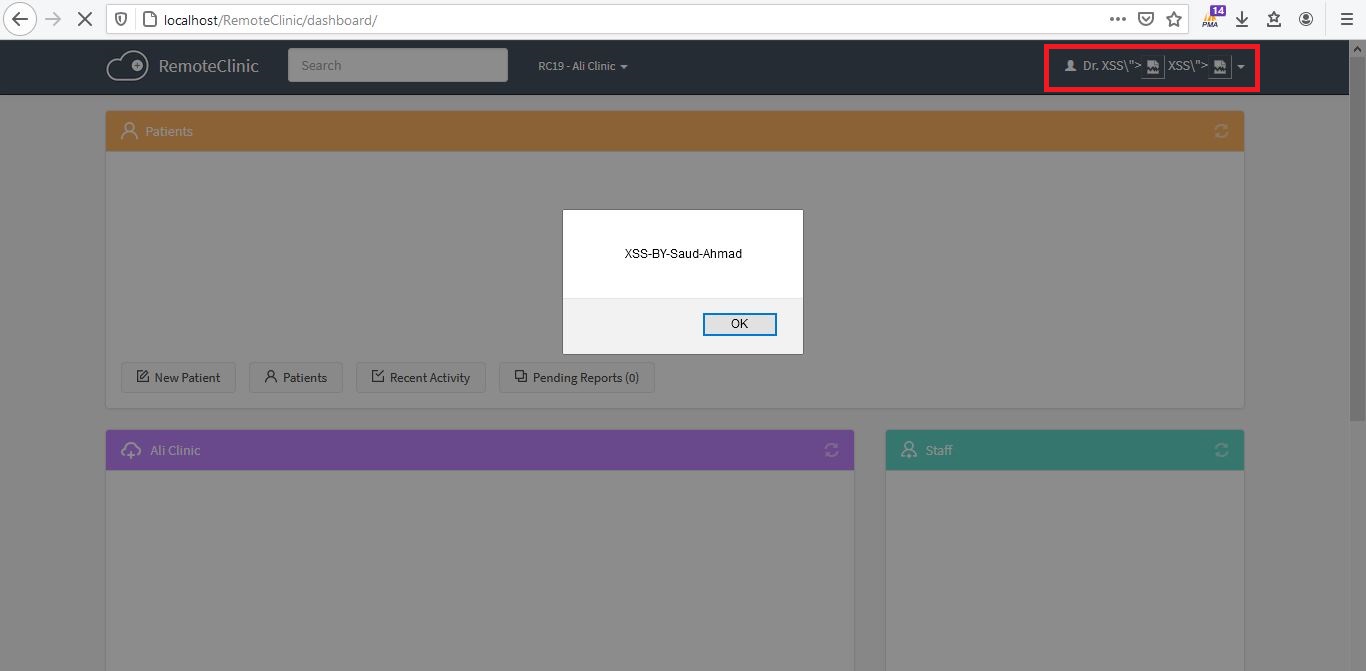Screen dimensions: 1366x671
Task: Click the address bar URL
Action: point(270,19)
